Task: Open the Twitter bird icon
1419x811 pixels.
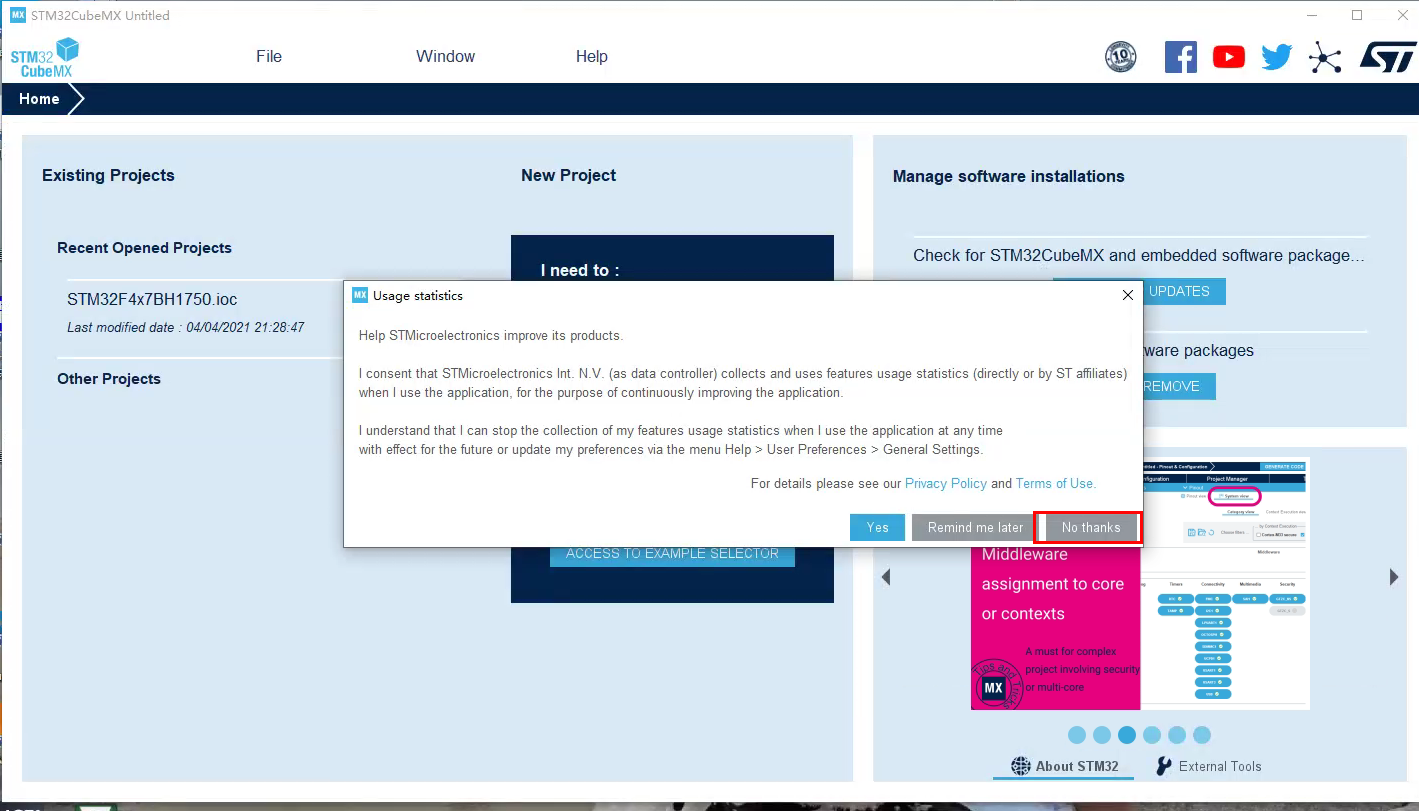Action: click(1276, 57)
